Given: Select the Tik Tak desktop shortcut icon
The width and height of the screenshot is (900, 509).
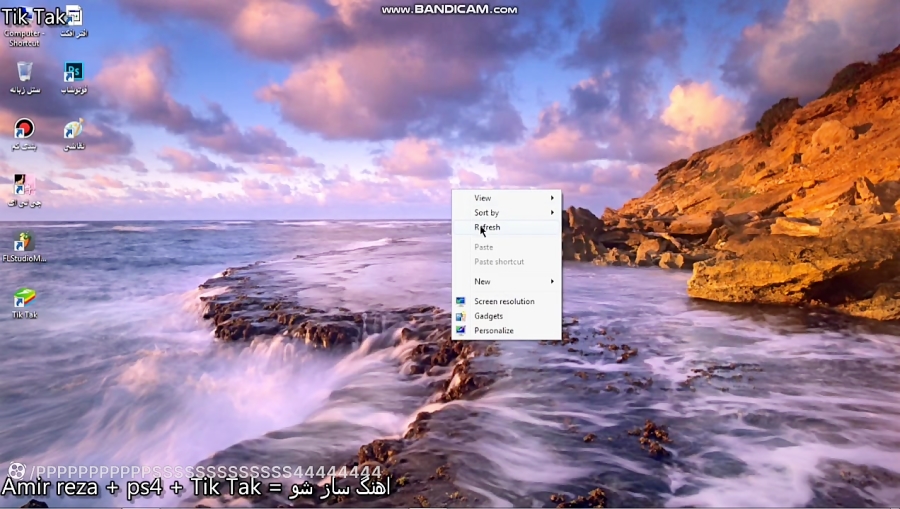Looking at the screenshot, I should click(x=24, y=298).
